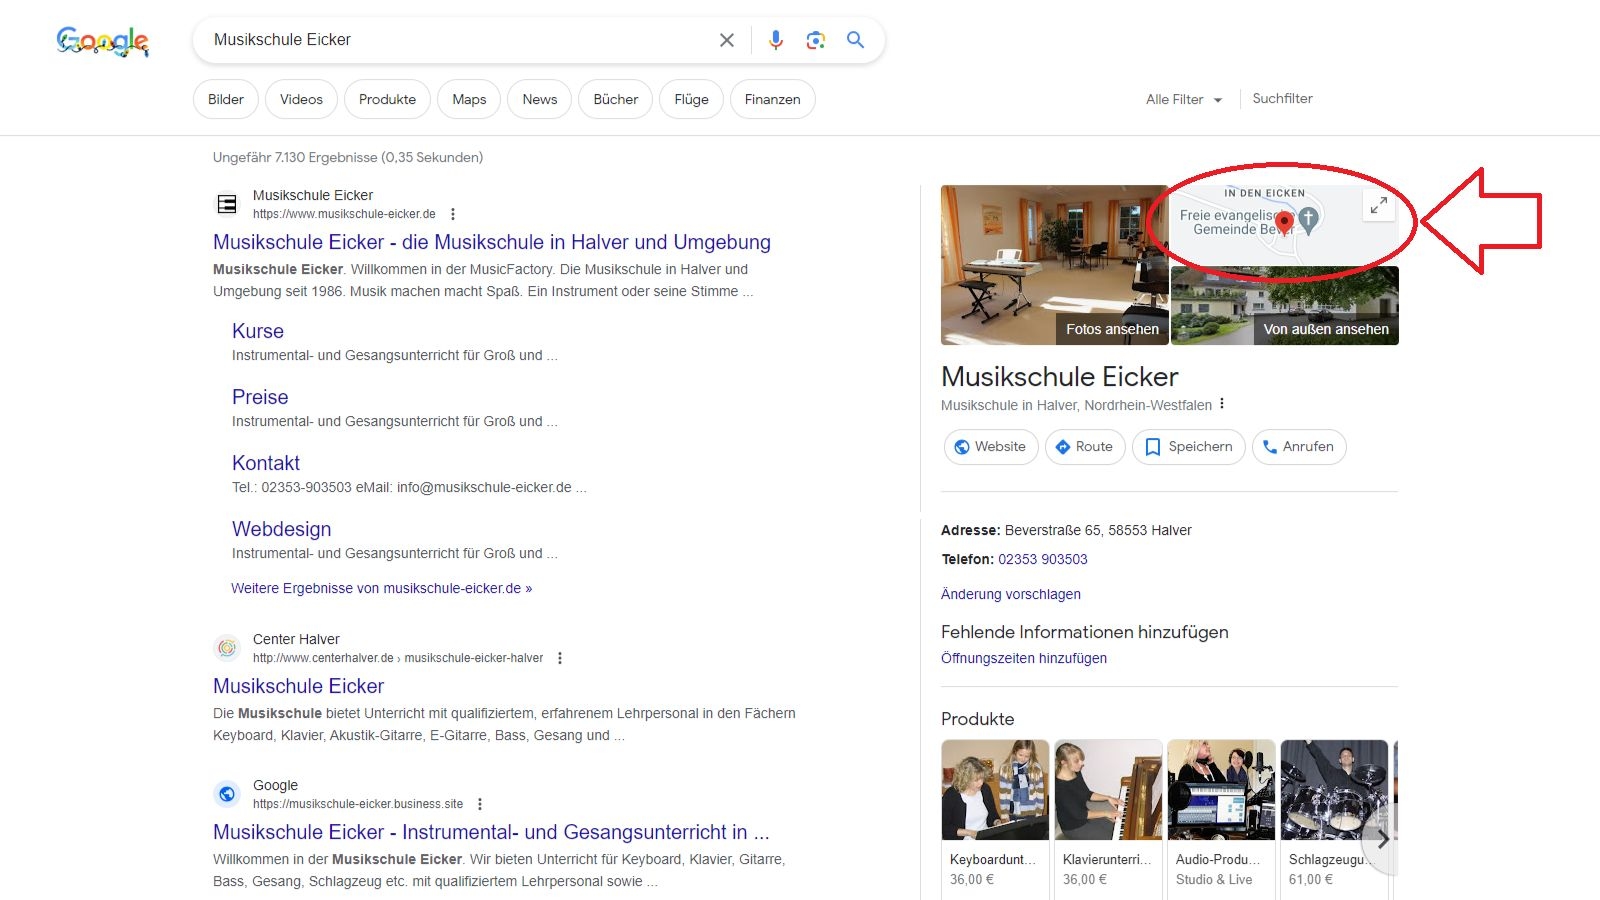Click the Adresse text Beverstraße 65, 58553 Halver
This screenshot has height=900, width=1600.
click(x=1098, y=530)
